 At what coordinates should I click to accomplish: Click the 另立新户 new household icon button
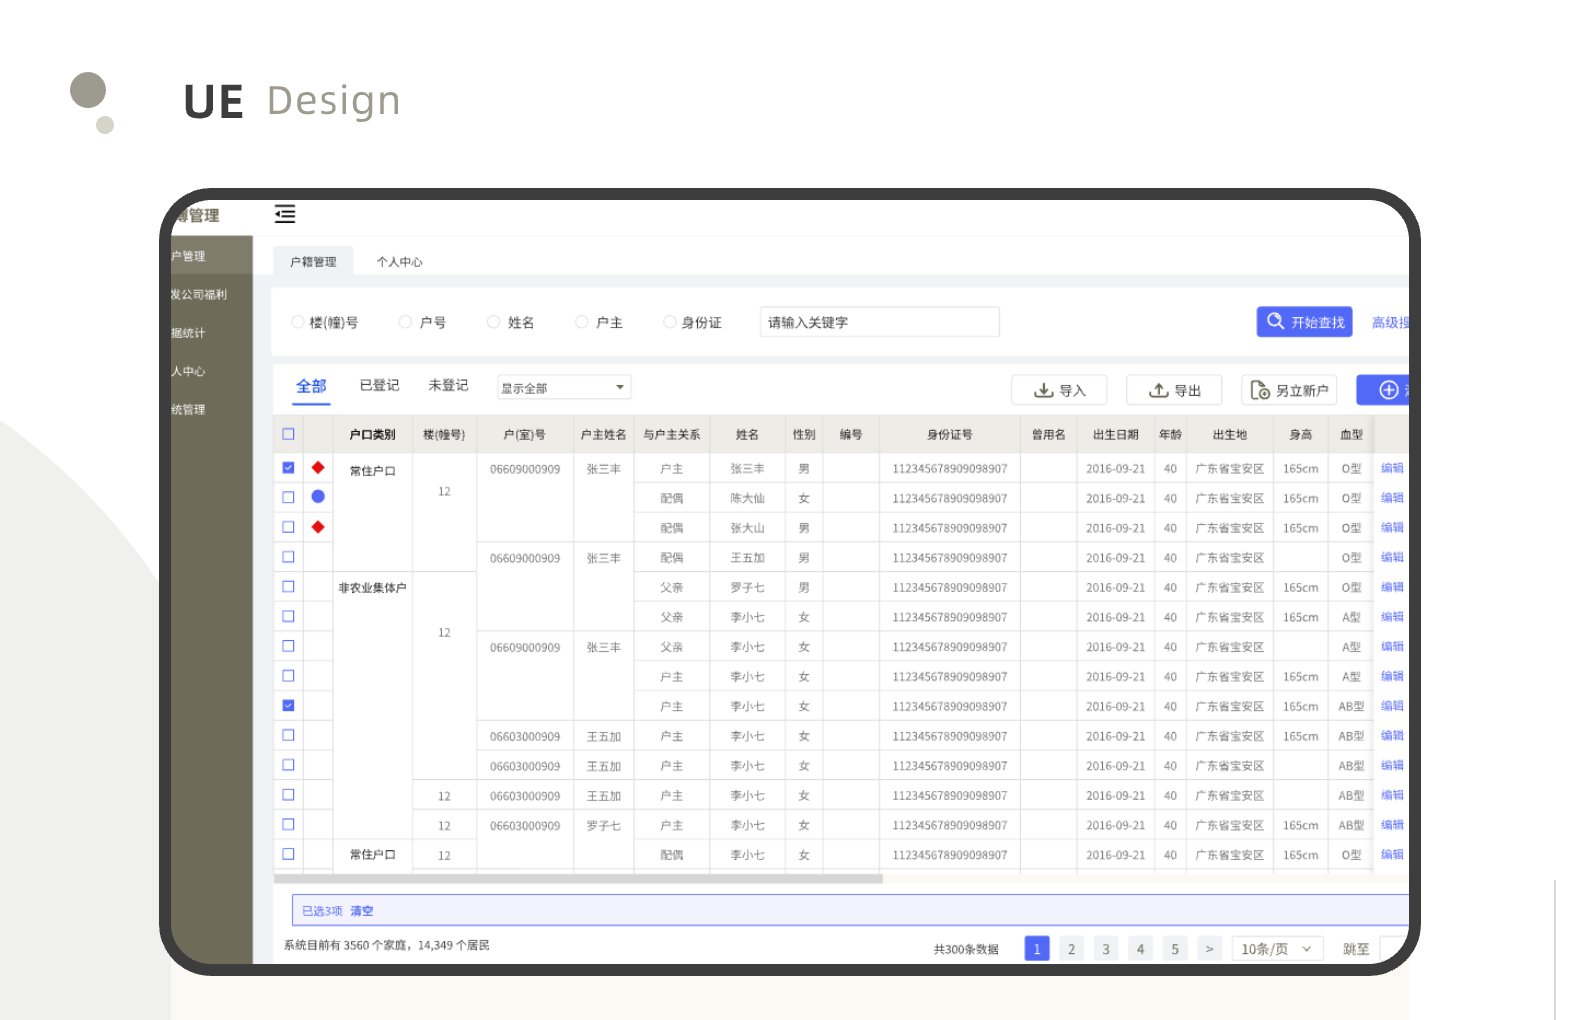1289,390
